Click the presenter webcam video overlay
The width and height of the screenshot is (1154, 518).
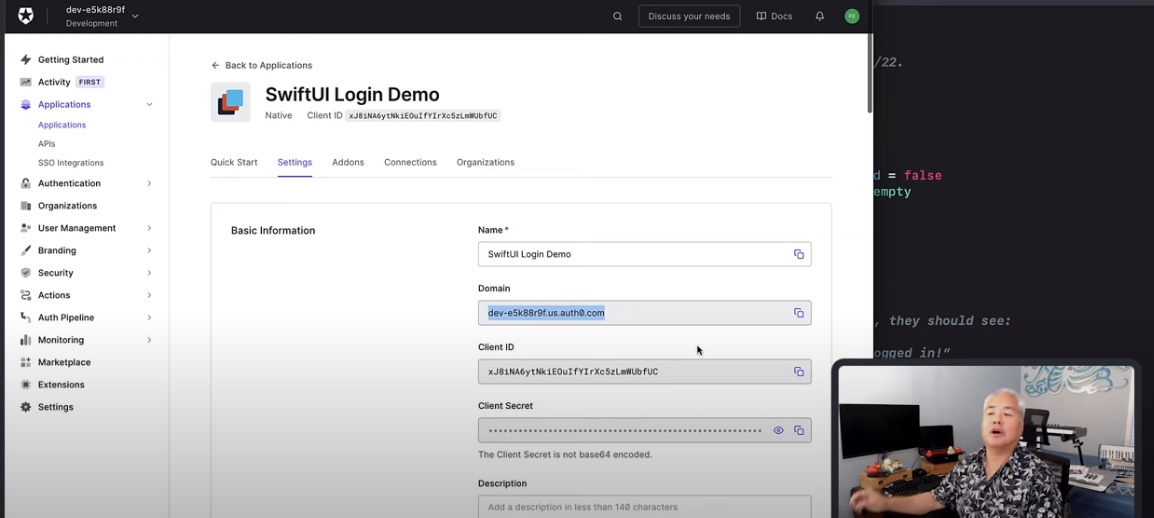pos(986,441)
